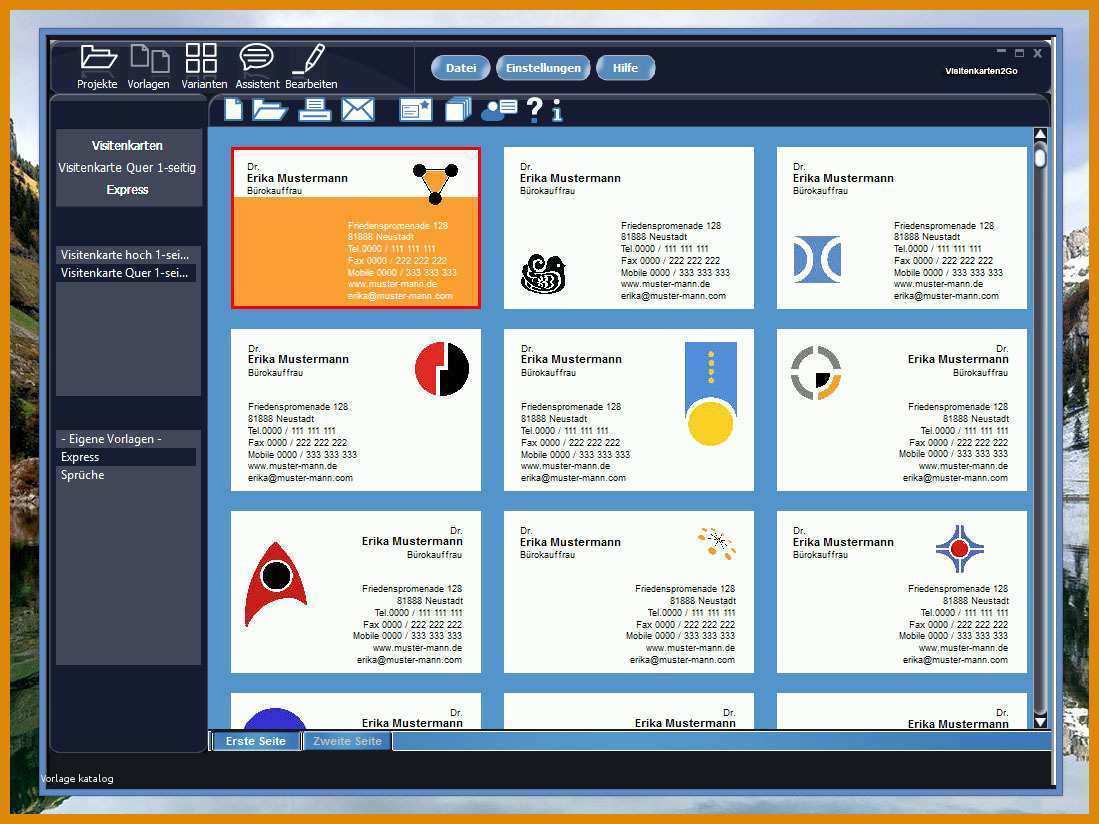1099x824 pixels.
Task: Click the printer icon in toolbar
Action: pyautogui.click(x=315, y=110)
